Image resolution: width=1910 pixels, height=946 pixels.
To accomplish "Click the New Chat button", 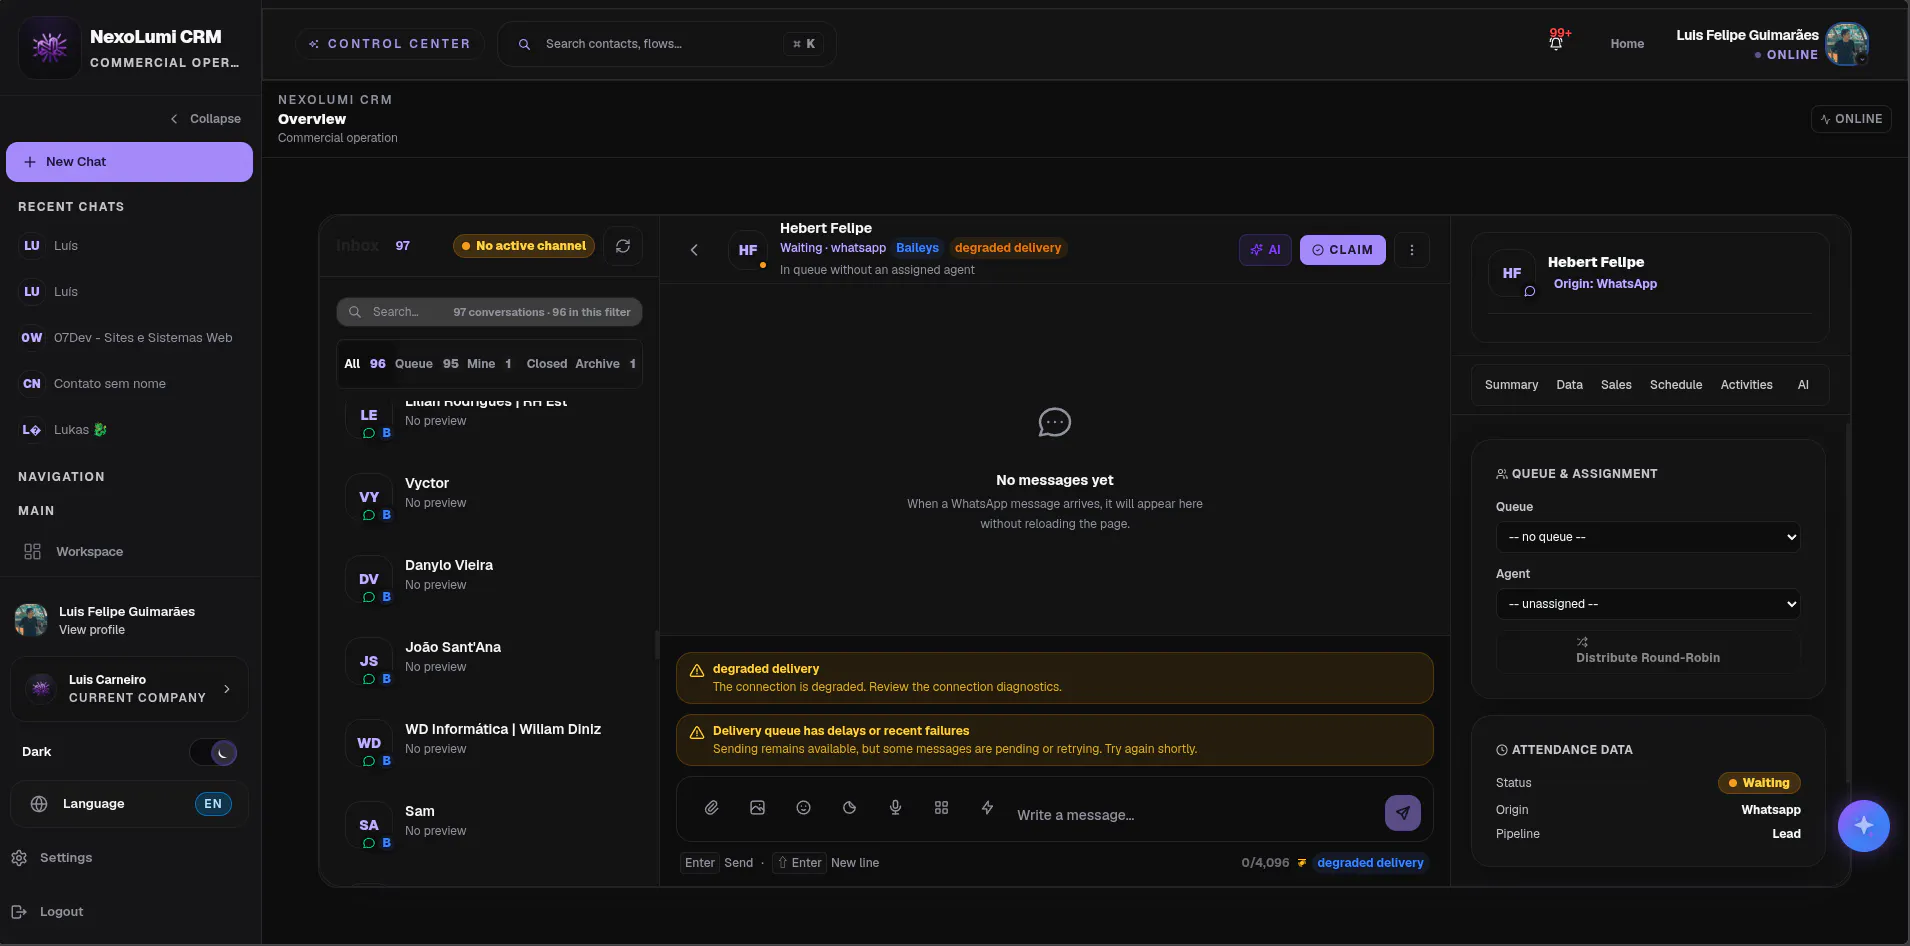I will 129,162.
